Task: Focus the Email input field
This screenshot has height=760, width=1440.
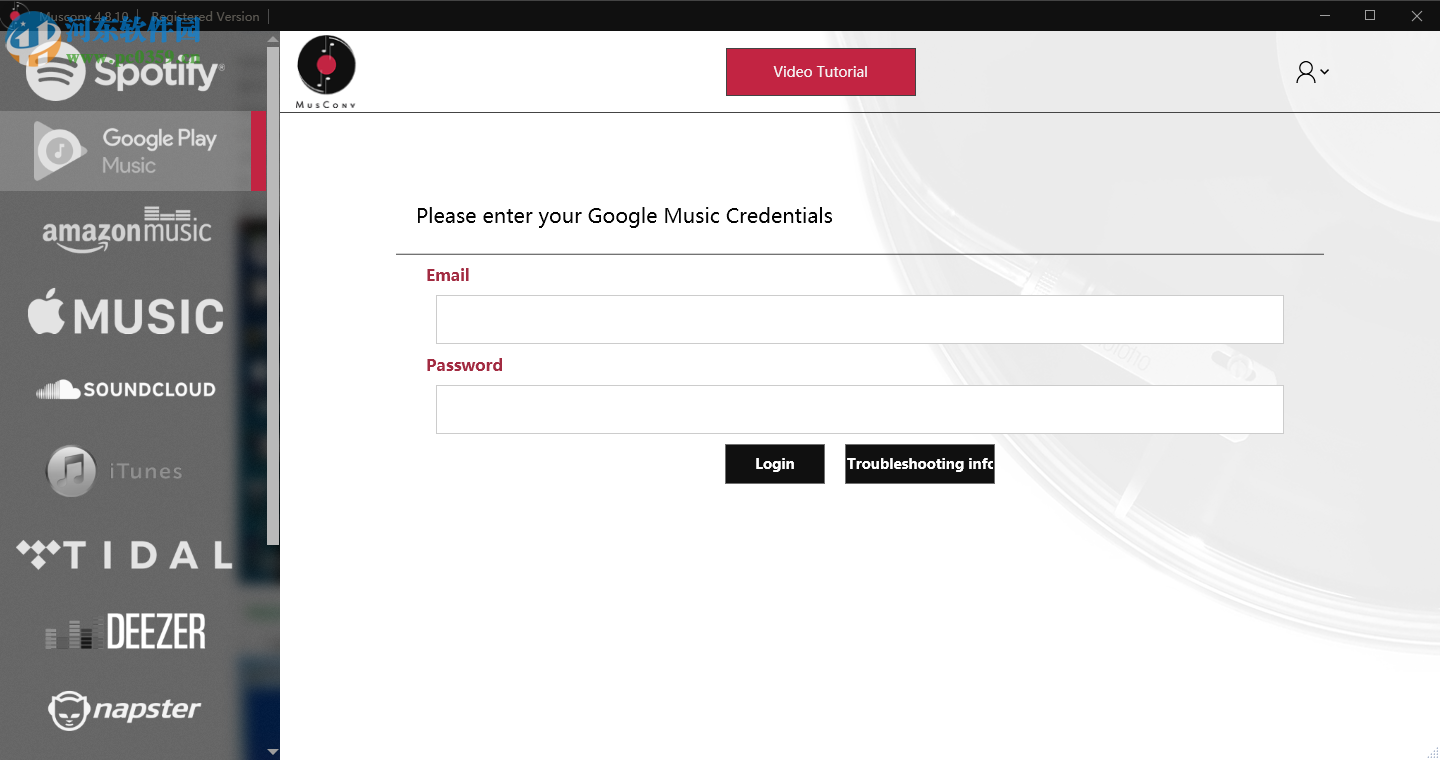Action: pyautogui.click(x=859, y=320)
